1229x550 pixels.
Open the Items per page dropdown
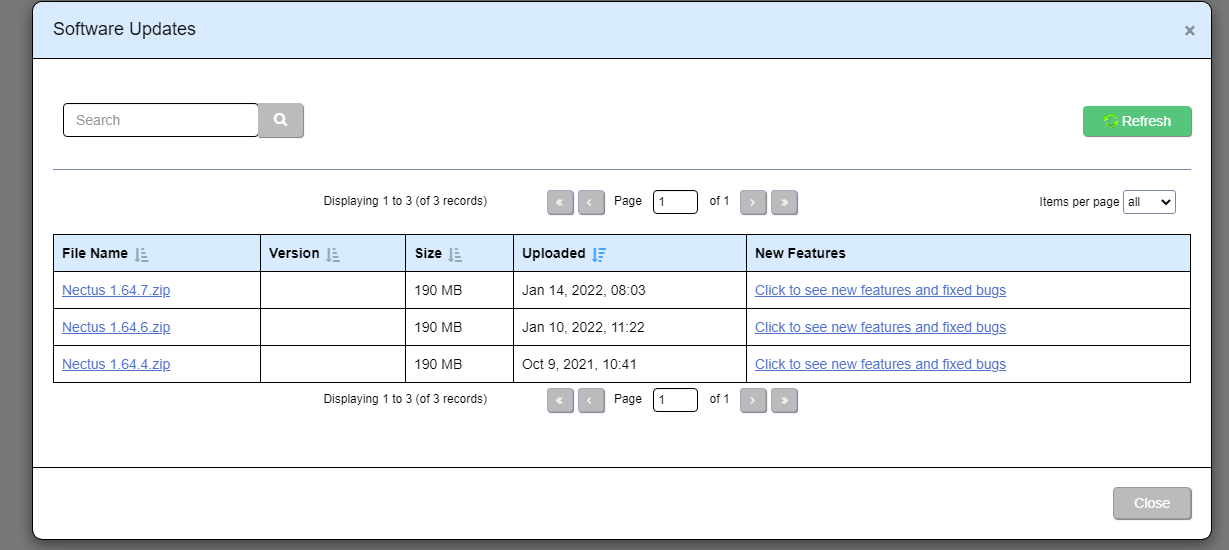(1149, 202)
